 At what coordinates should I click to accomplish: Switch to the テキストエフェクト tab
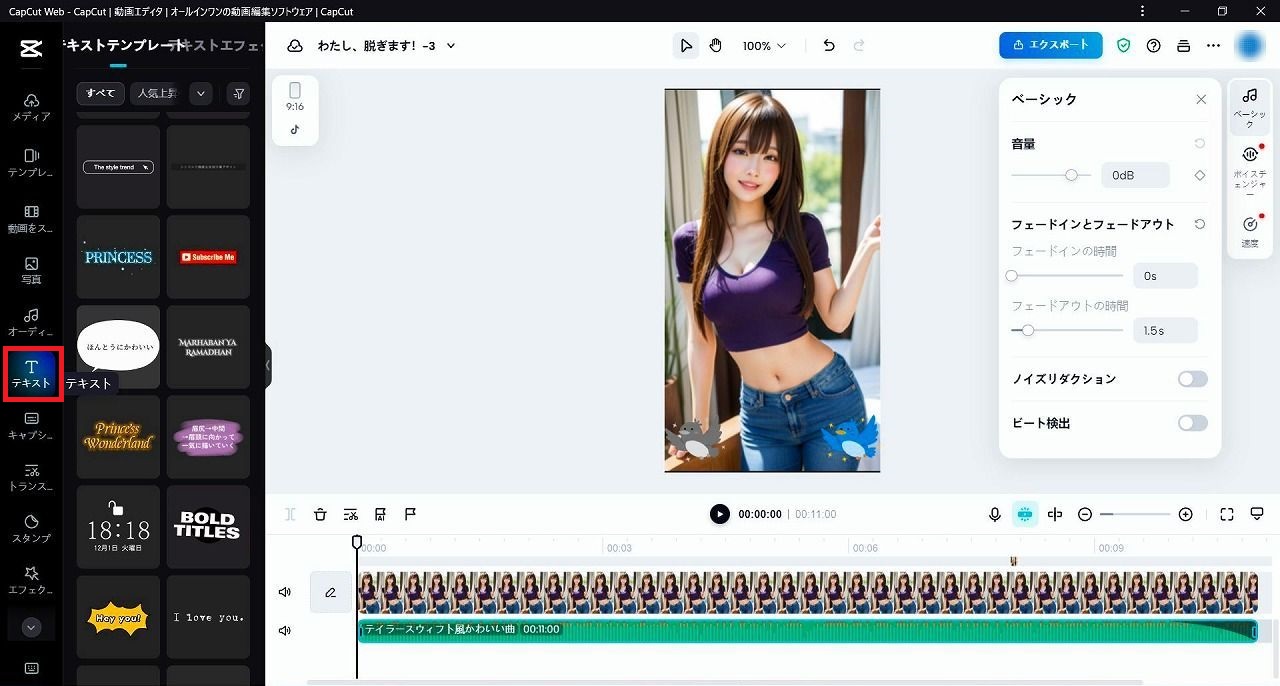coord(220,45)
